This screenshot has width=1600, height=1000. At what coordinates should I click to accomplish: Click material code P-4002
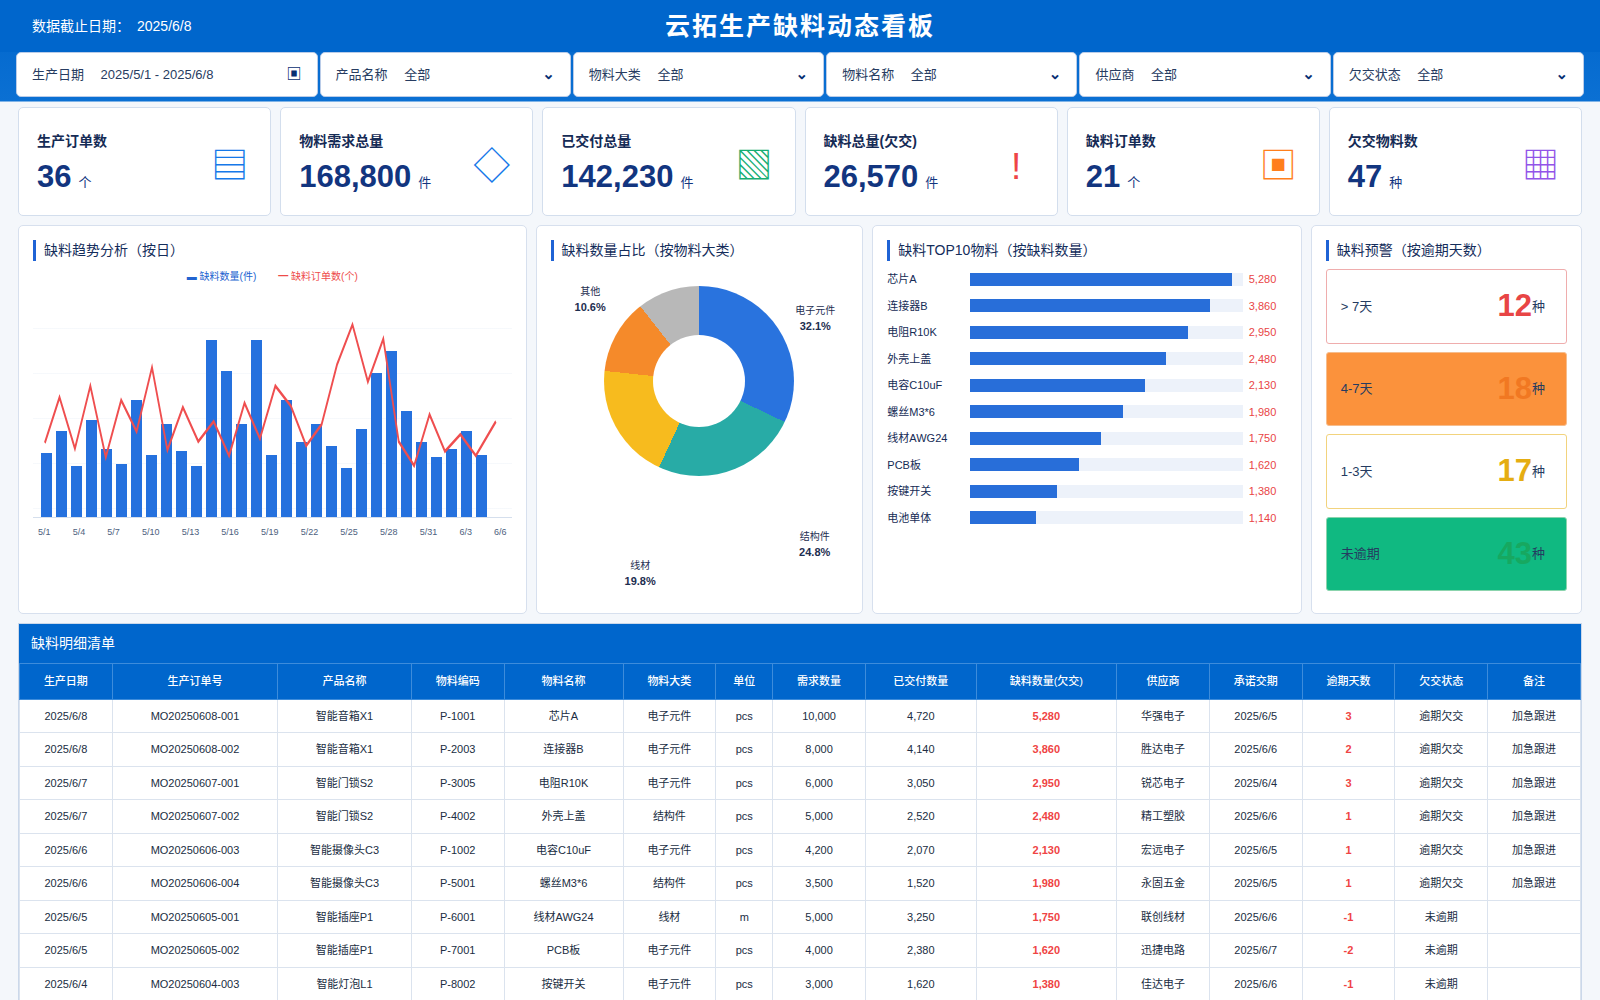[458, 816]
